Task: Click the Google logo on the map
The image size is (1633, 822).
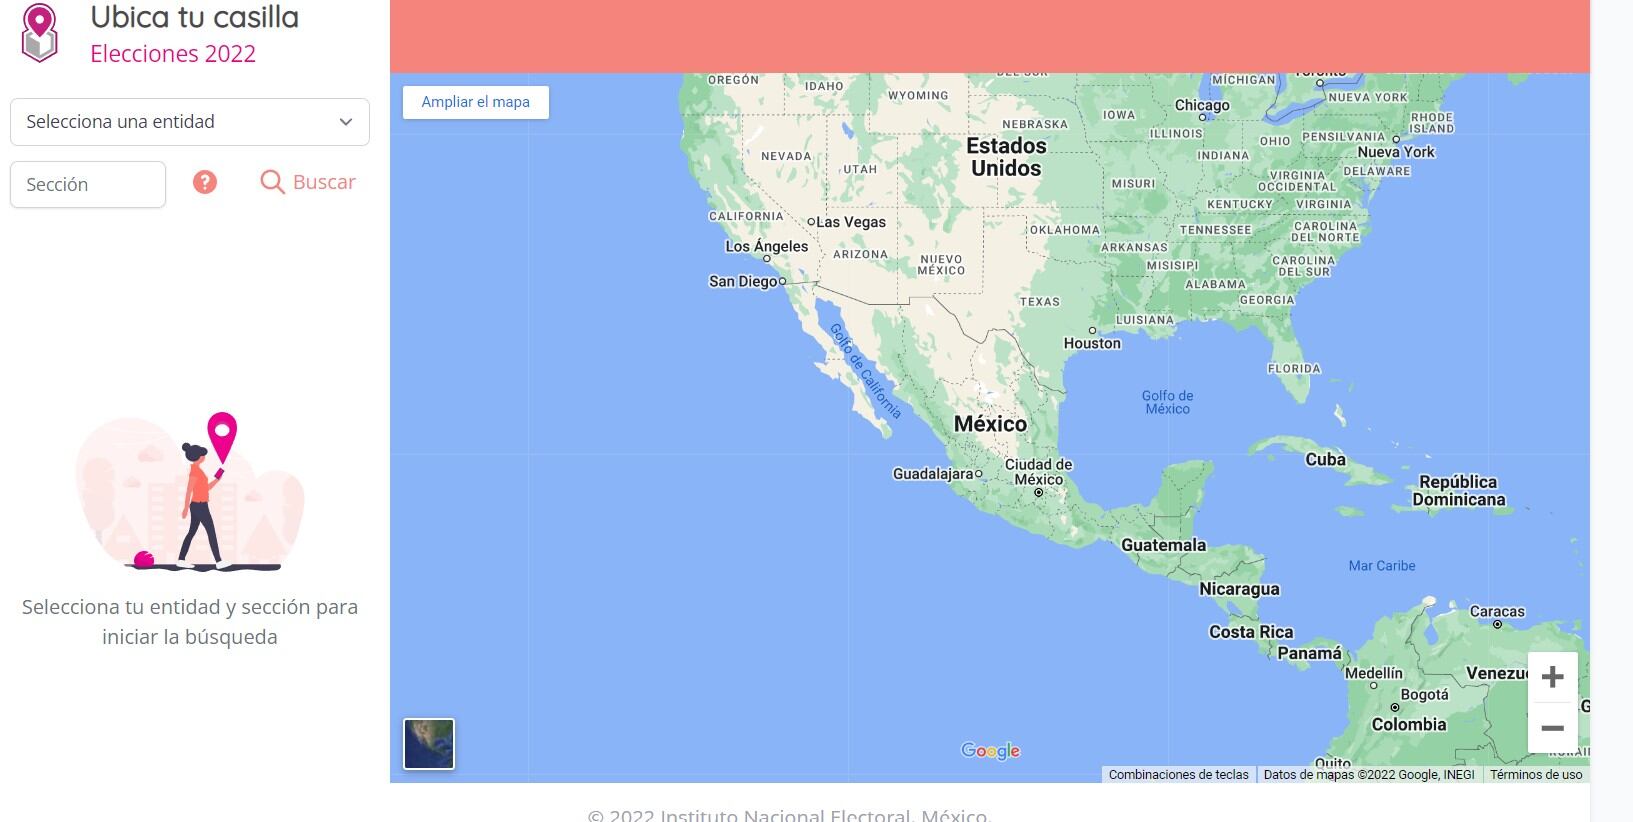Action: (990, 751)
